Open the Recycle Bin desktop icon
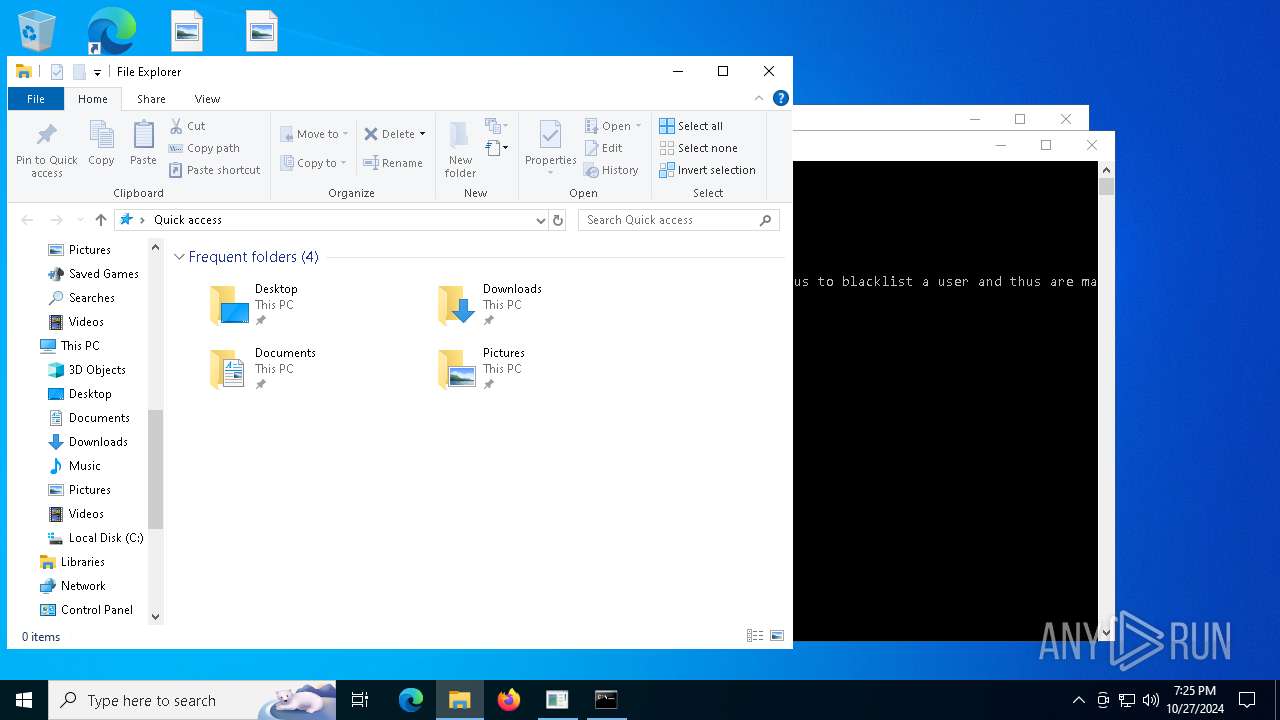The image size is (1280, 720). tap(37, 30)
